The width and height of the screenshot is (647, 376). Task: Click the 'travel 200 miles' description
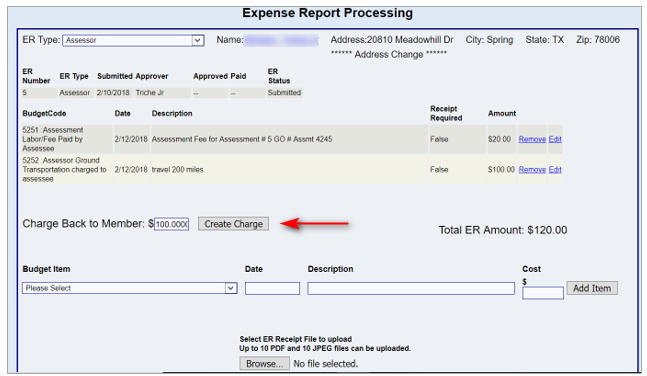pos(177,170)
